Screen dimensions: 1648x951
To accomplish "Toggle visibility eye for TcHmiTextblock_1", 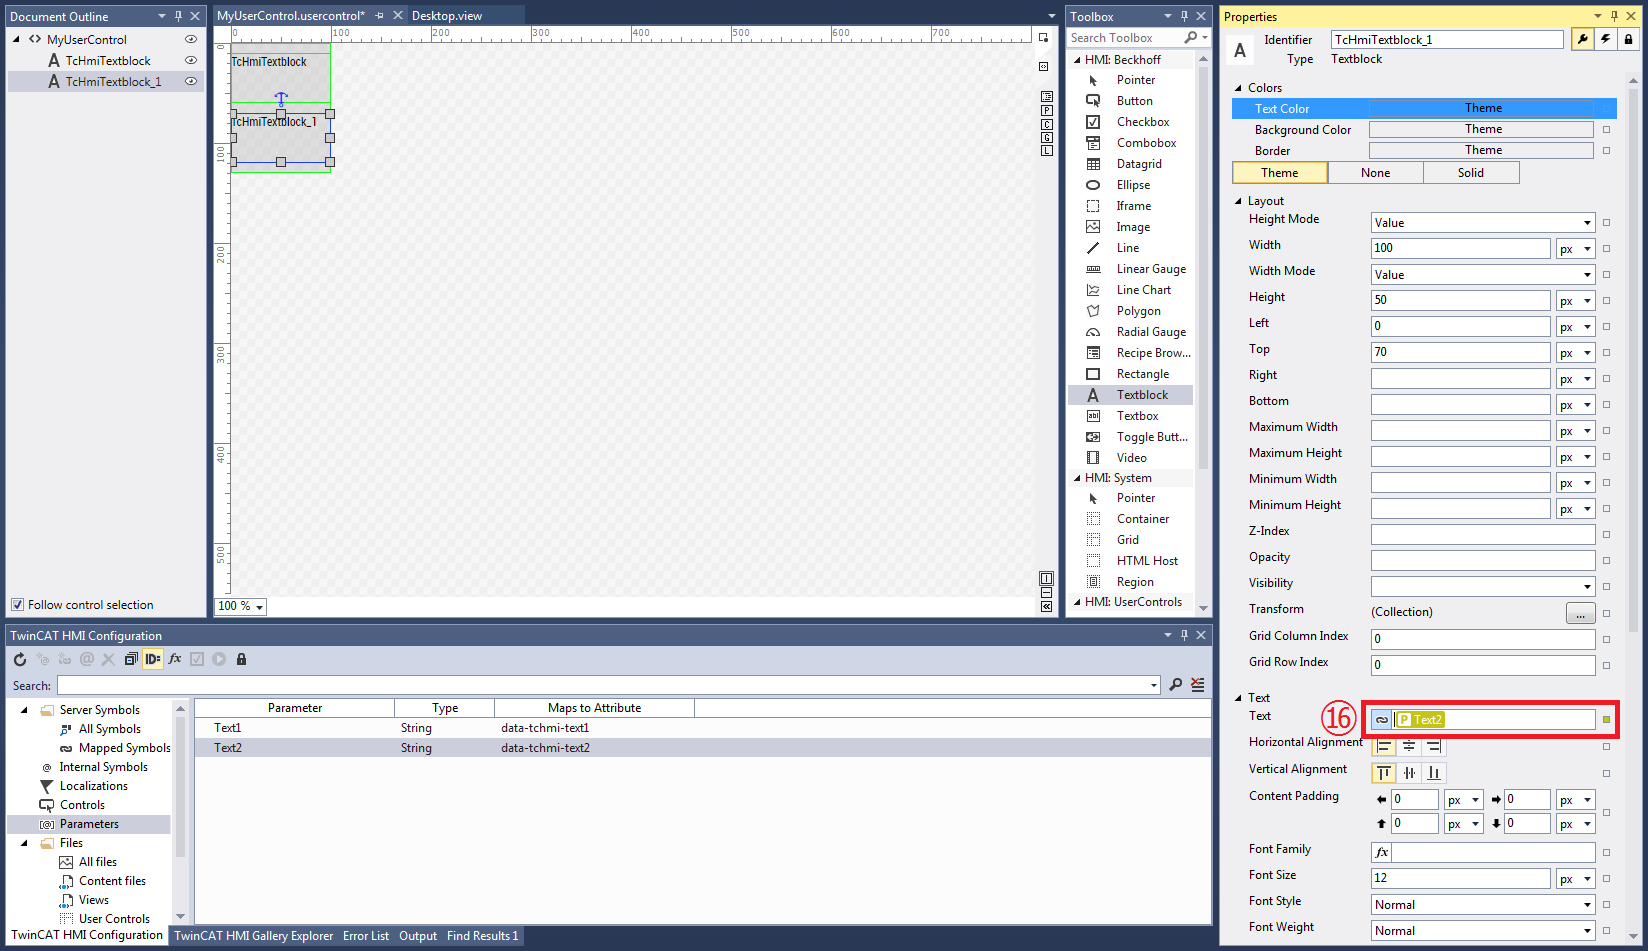I will (x=190, y=82).
